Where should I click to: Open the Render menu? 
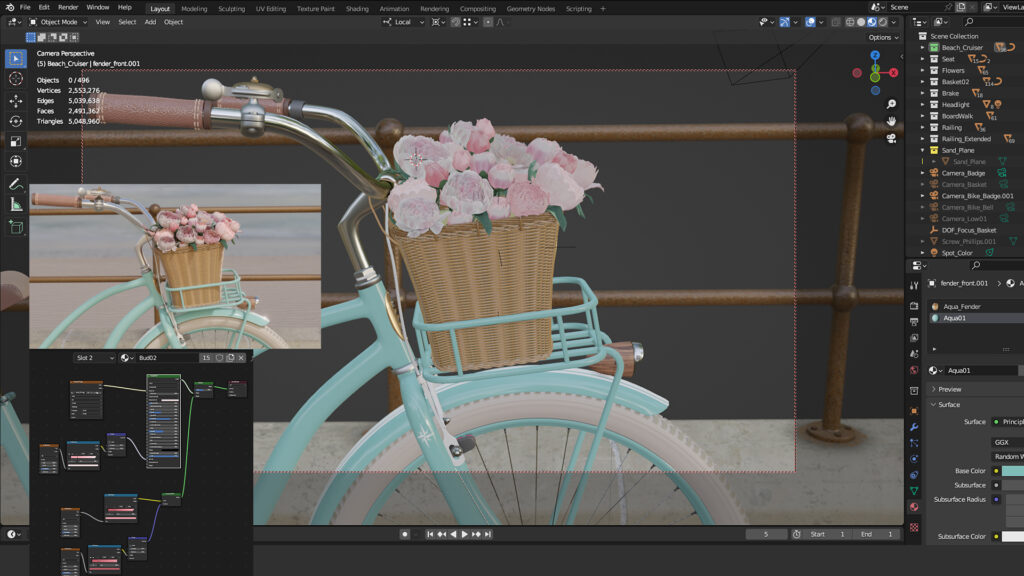click(x=68, y=7)
